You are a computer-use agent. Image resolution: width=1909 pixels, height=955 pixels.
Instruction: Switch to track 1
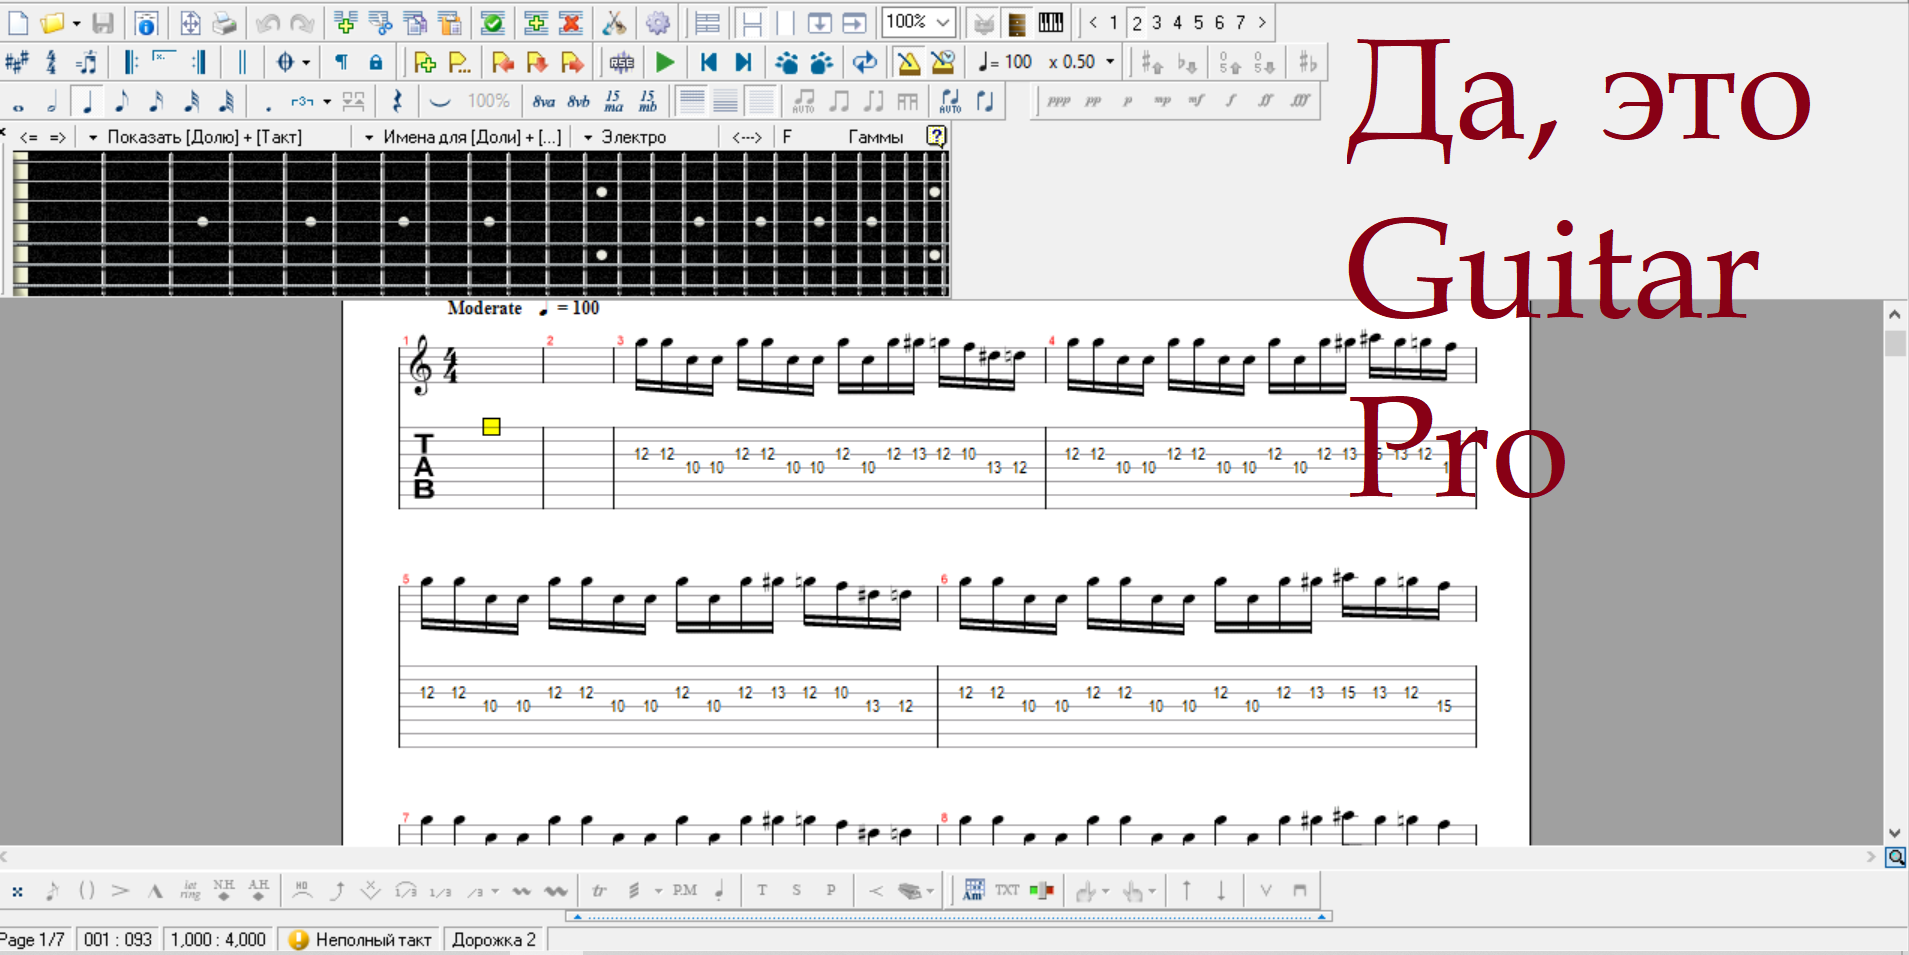[x=1114, y=22]
